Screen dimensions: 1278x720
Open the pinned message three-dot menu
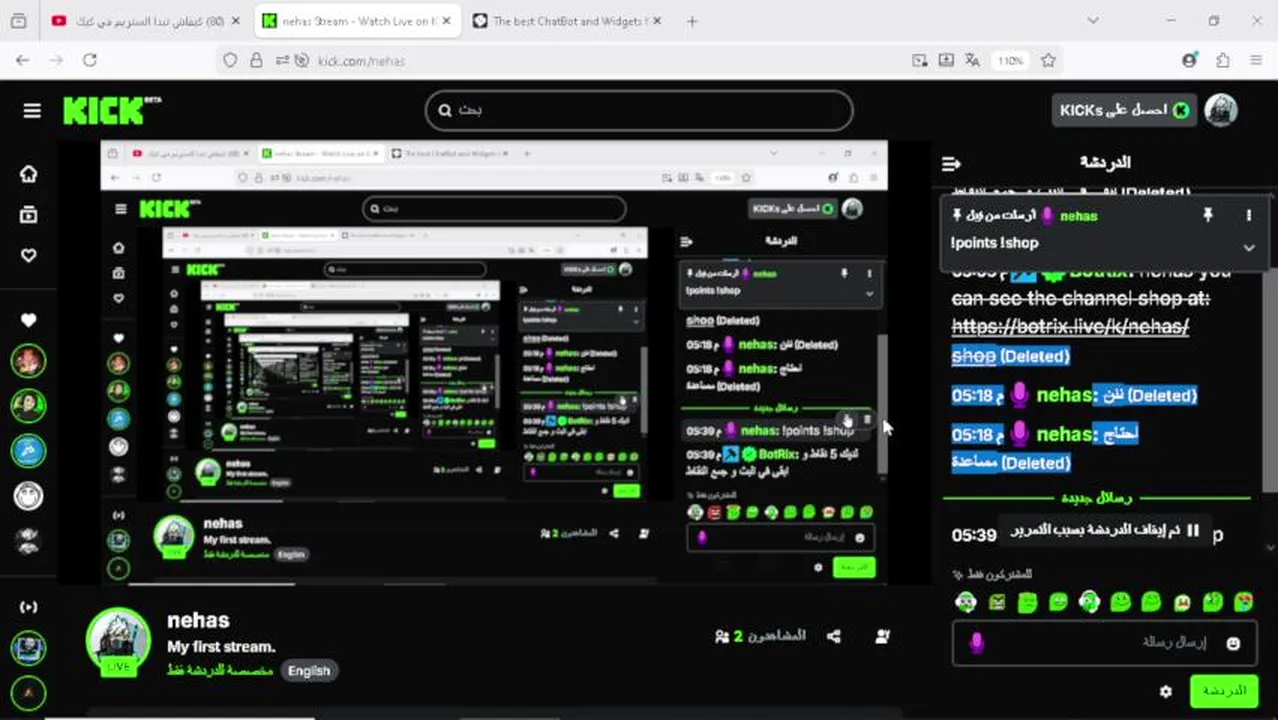point(1248,215)
